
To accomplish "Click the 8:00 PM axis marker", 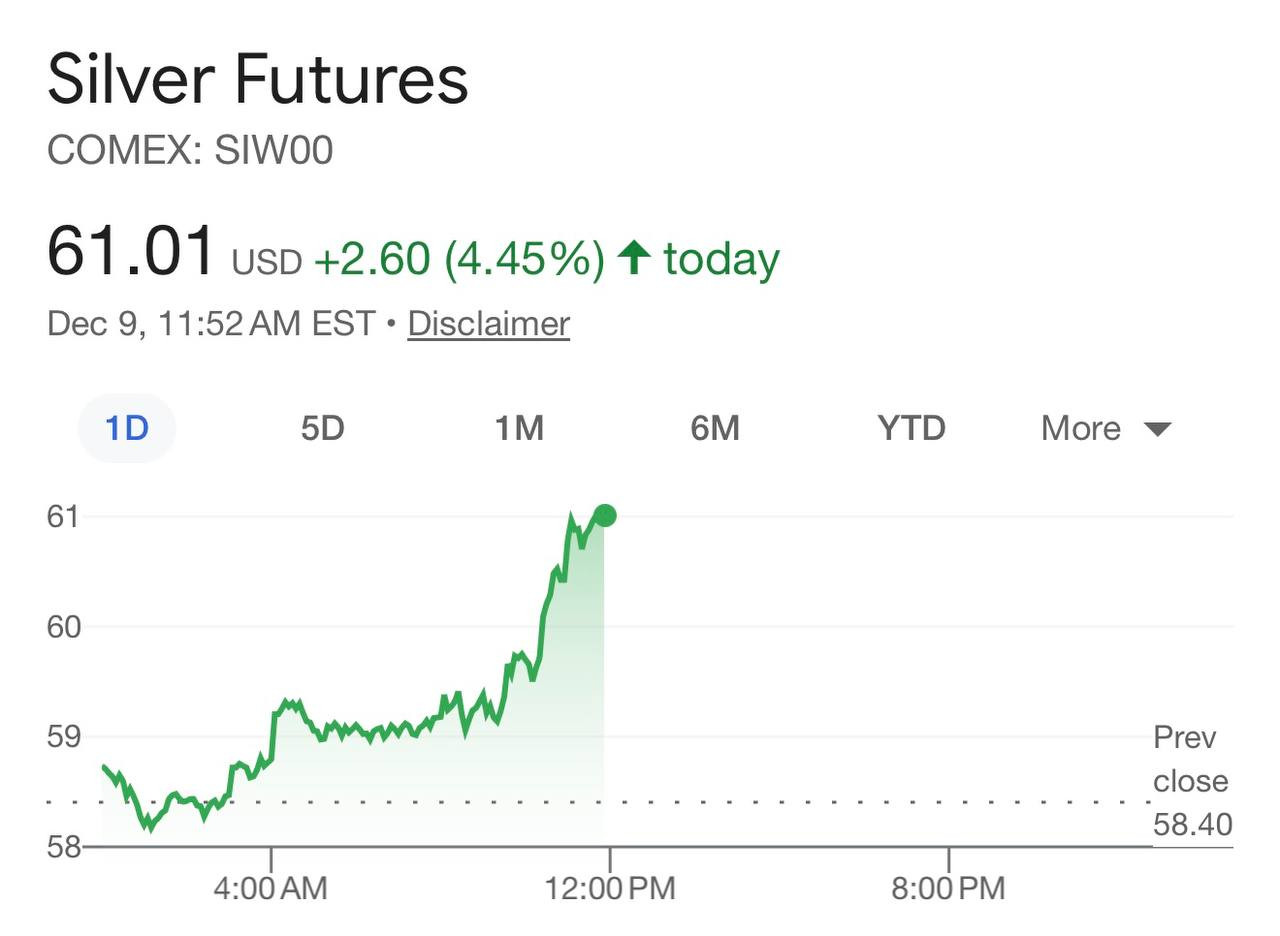I will (948, 887).
